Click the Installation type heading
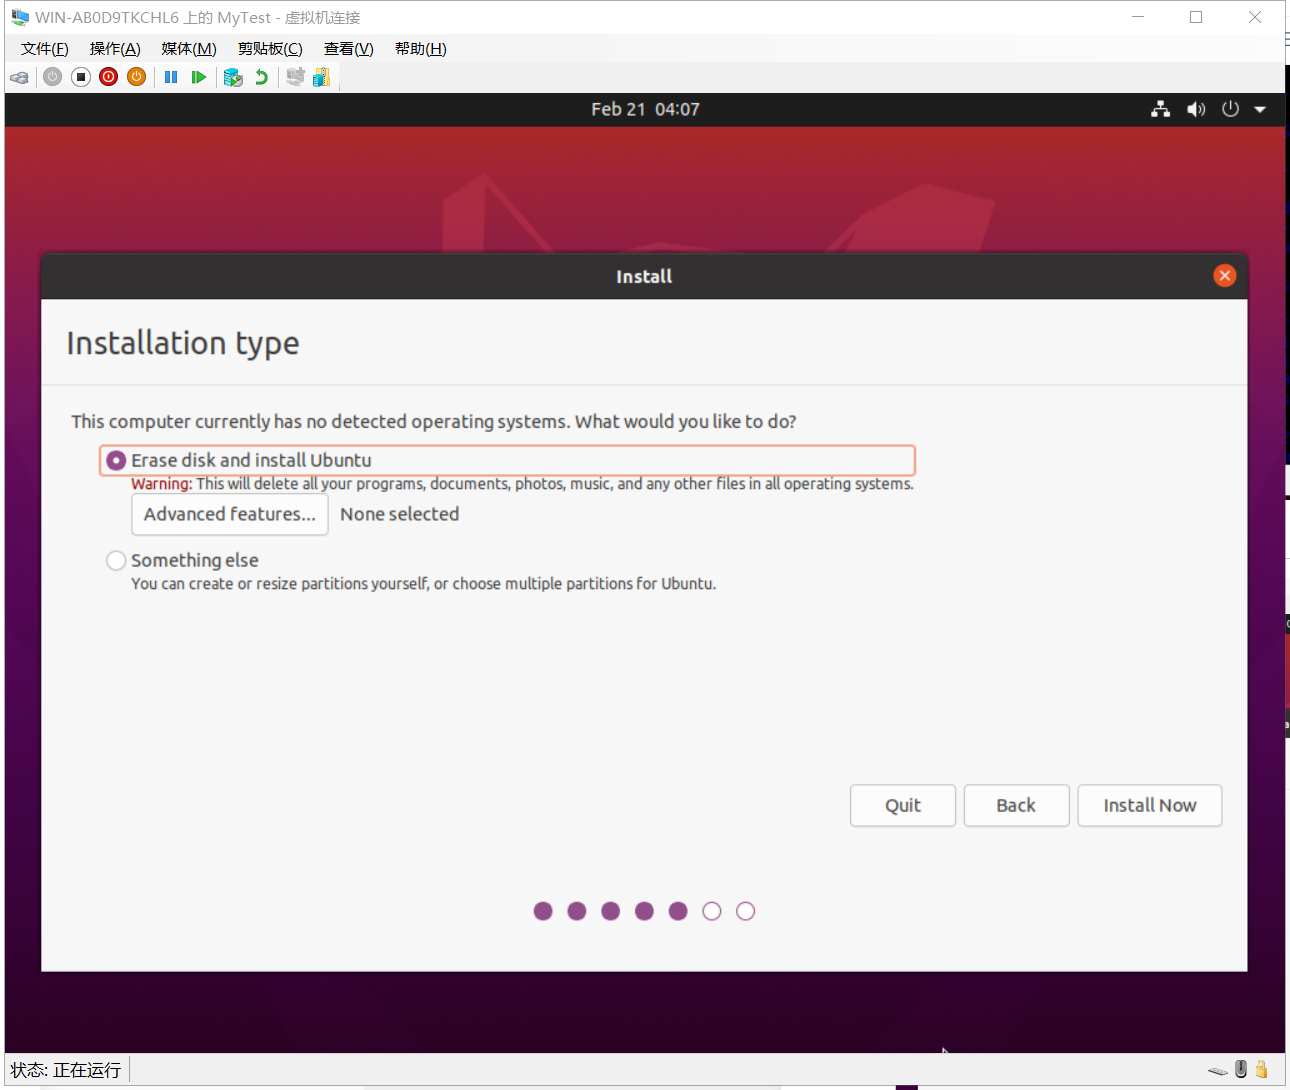This screenshot has height=1090, width=1290. tap(183, 343)
